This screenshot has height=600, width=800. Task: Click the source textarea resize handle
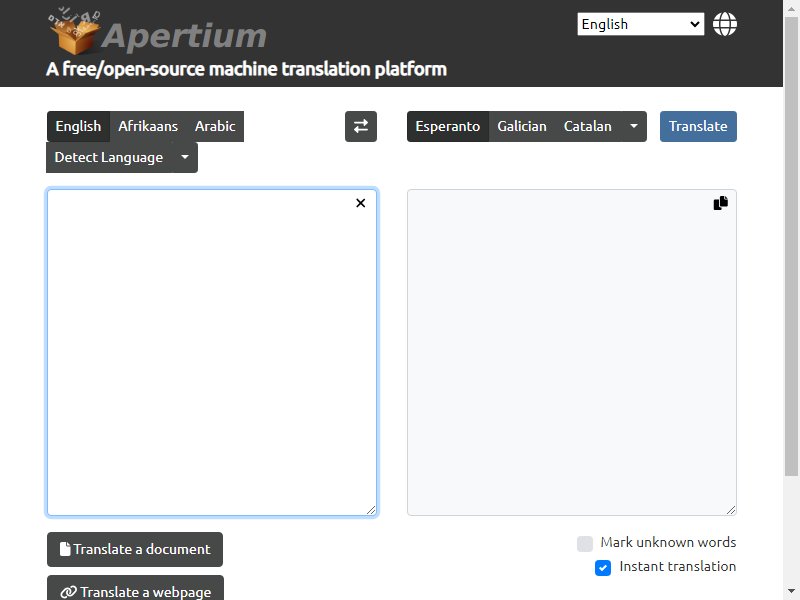371,510
